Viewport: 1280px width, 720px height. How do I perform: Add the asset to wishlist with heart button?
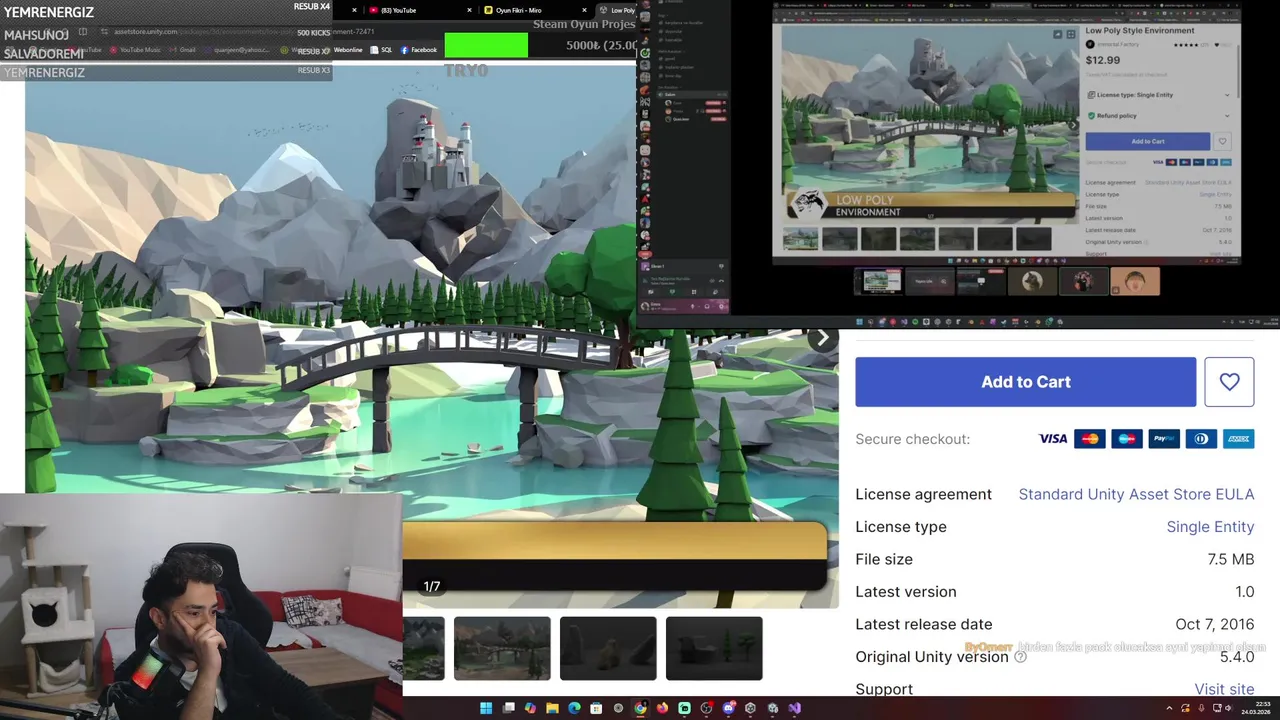[x=1229, y=382]
